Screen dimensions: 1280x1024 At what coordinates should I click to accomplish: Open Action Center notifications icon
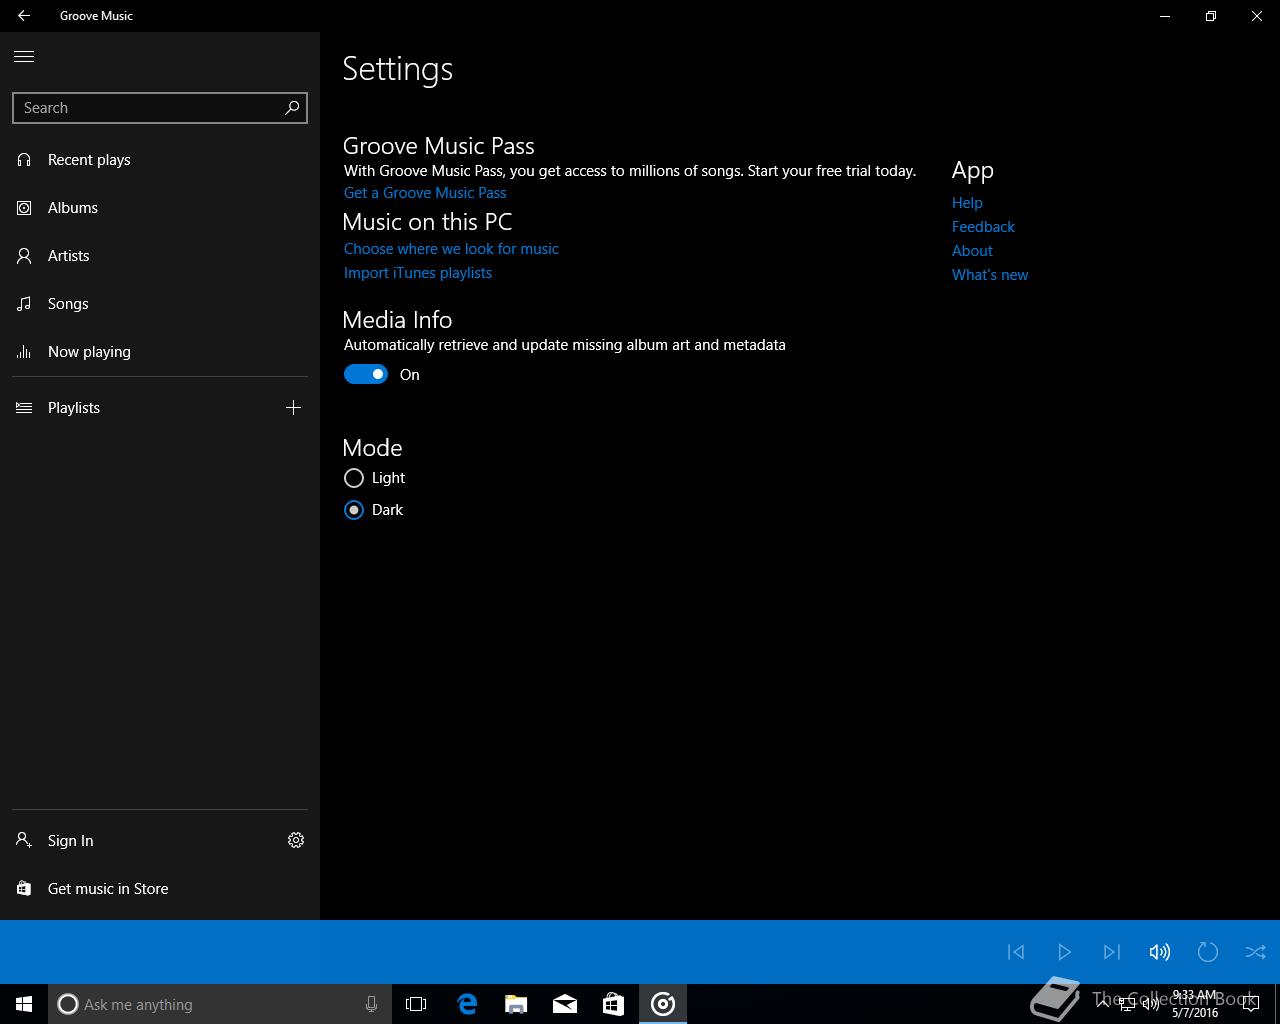point(1250,1004)
